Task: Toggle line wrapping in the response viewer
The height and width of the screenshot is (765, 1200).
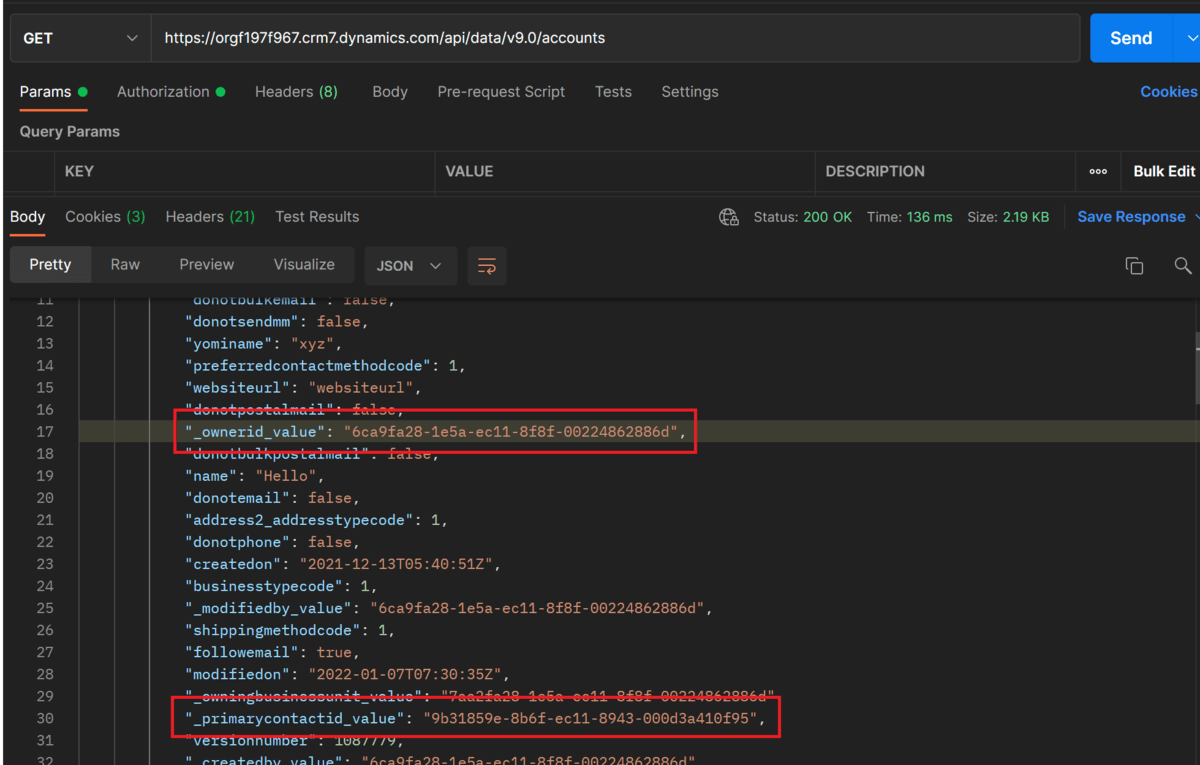Action: tap(487, 266)
